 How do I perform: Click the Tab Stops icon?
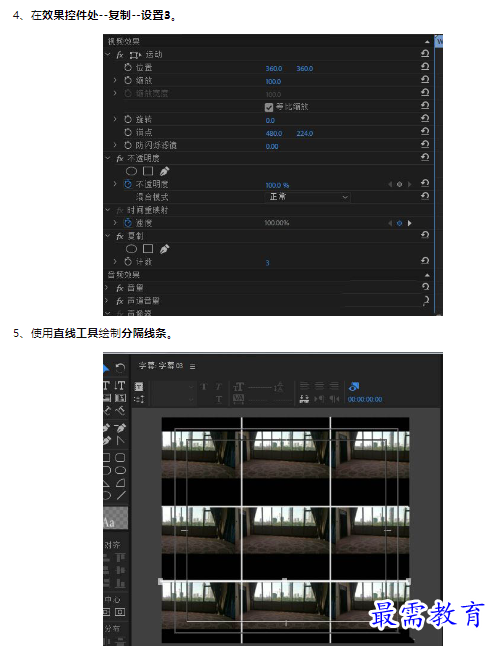coord(304,399)
